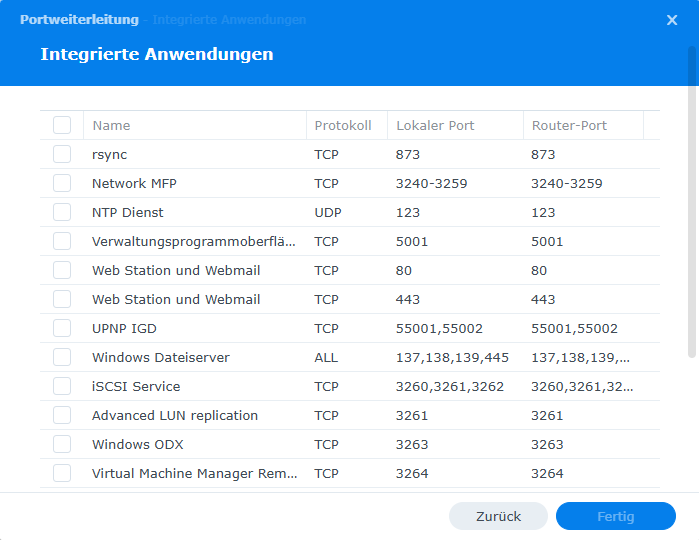Check the Advanced LUN replication checkbox
The height and width of the screenshot is (540, 699).
click(62, 415)
